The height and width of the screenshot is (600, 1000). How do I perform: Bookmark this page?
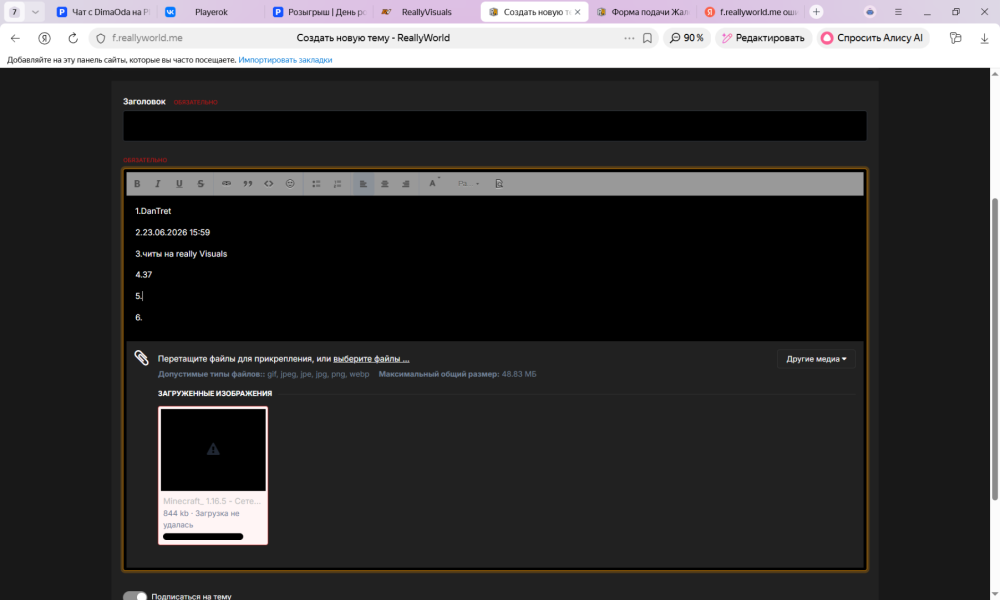(647, 38)
